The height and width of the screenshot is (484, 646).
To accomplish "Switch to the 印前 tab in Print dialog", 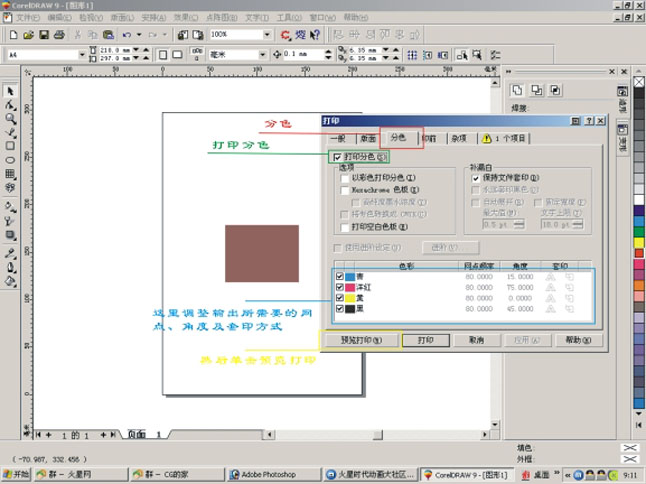I will pos(430,138).
